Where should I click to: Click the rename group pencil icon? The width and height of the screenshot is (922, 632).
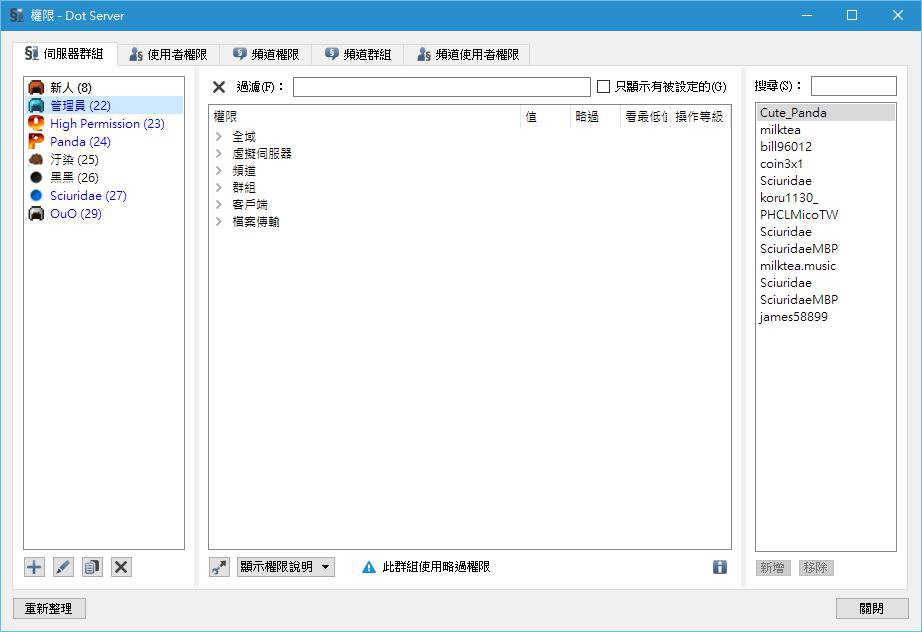tap(63, 567)
